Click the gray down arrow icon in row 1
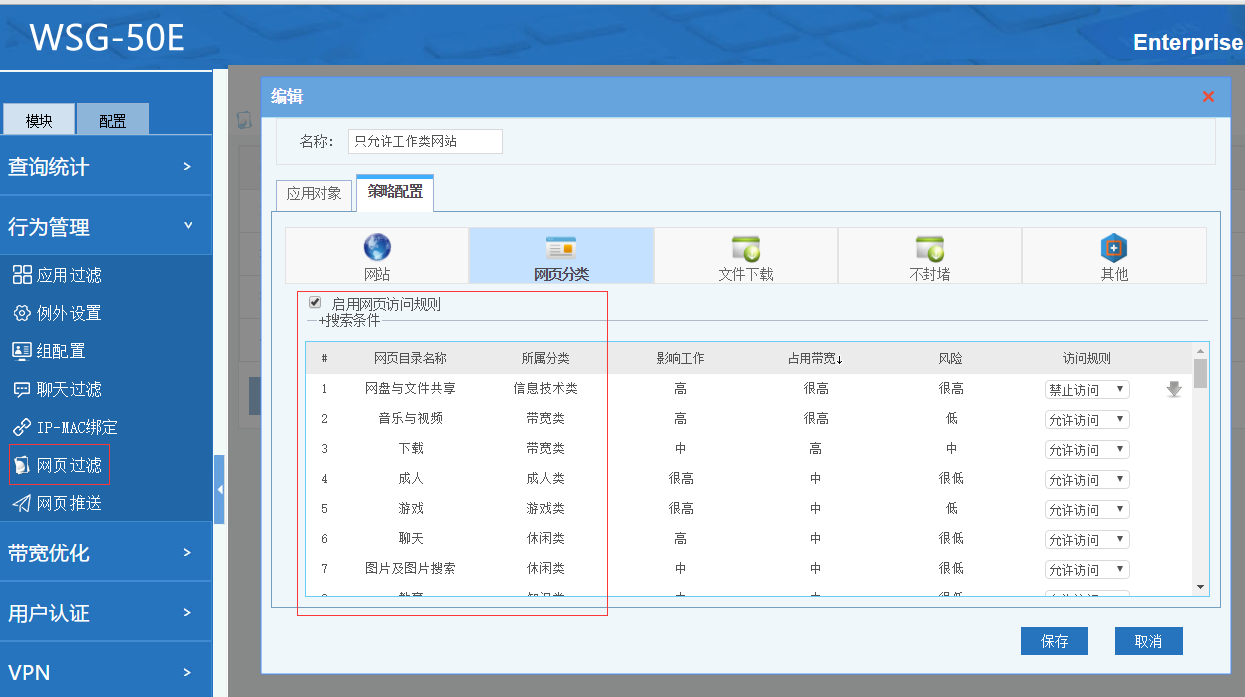The width and height of the screenshot is (1245, 697). coord(1174,389)
